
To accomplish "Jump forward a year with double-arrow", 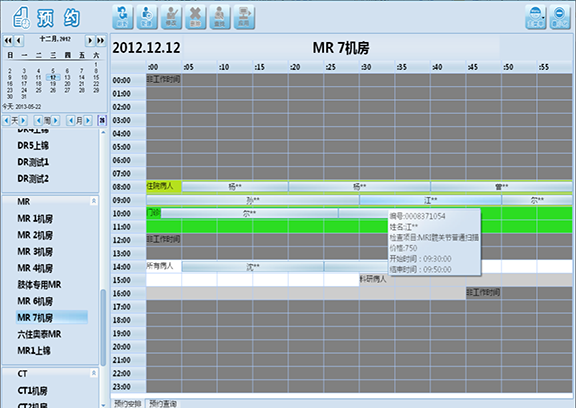I will pyautogui.click(x=101, y=40).
